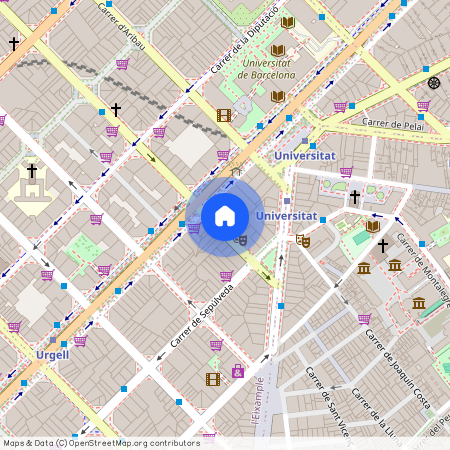Click the Carrer de Joaquín Costa label
Screen dimensions: 450x450
398,369
